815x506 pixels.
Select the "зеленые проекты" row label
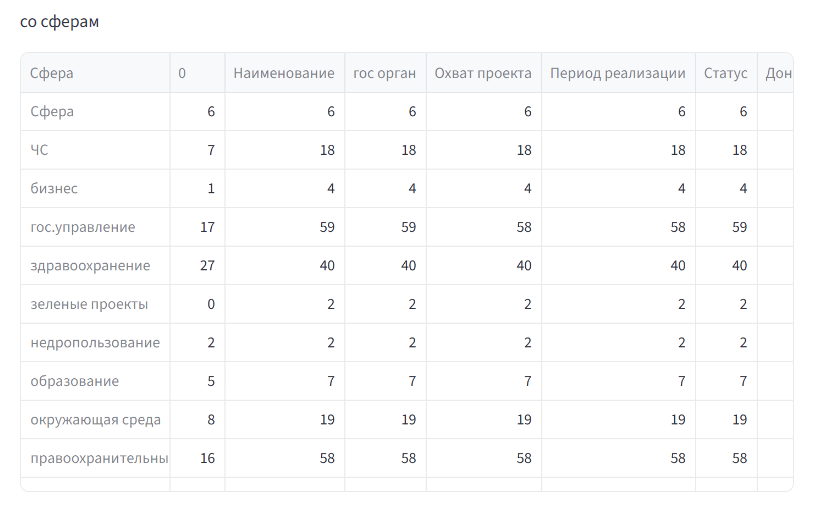(89, 304)
